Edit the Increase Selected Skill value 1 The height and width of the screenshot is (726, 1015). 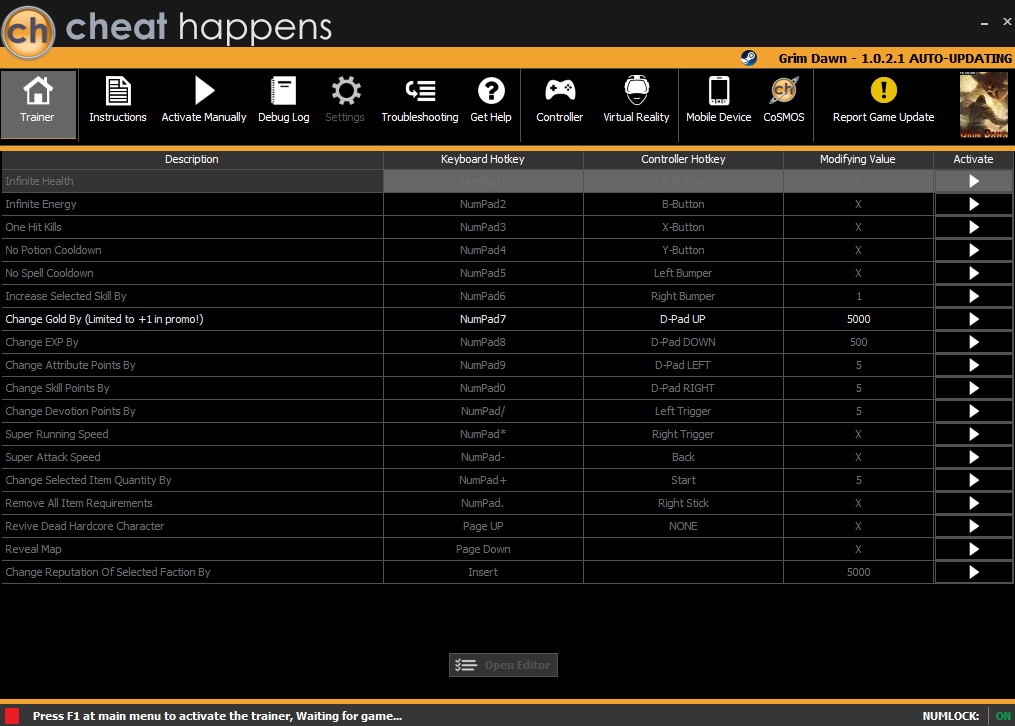tap(858, 296)
